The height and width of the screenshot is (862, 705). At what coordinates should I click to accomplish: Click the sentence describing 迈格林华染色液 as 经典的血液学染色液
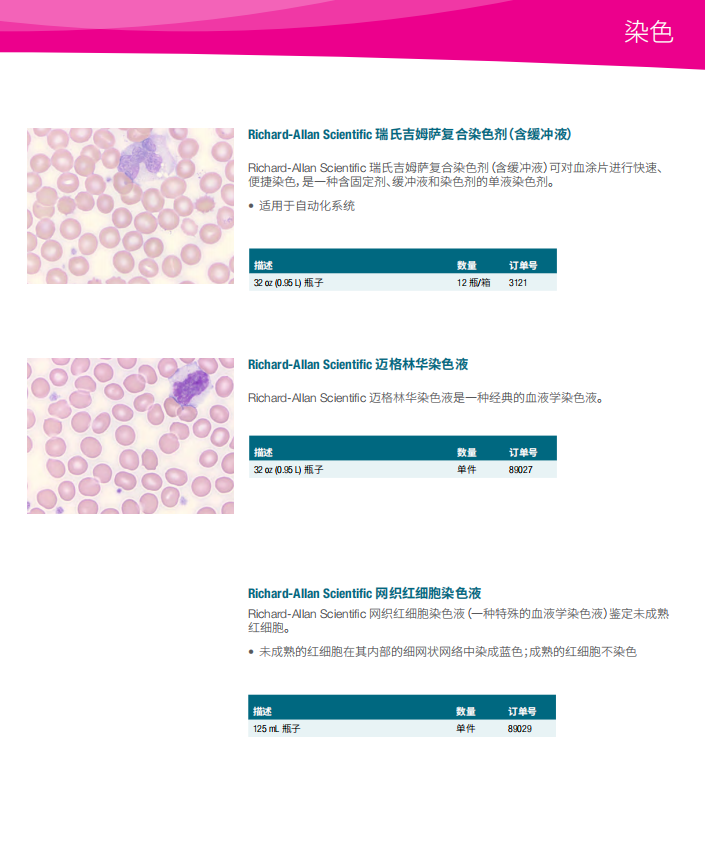coord(426,398)
